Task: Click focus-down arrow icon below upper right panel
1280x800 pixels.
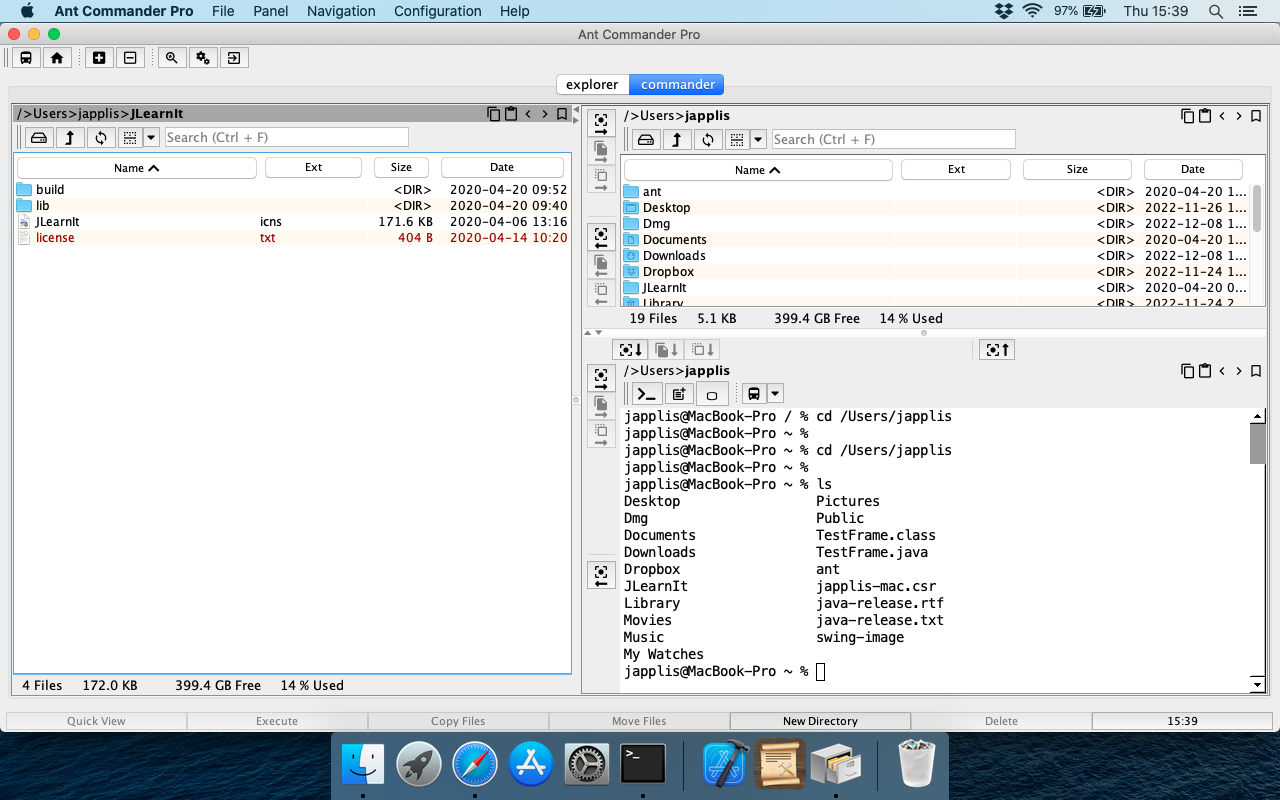Action: (631, 349)
